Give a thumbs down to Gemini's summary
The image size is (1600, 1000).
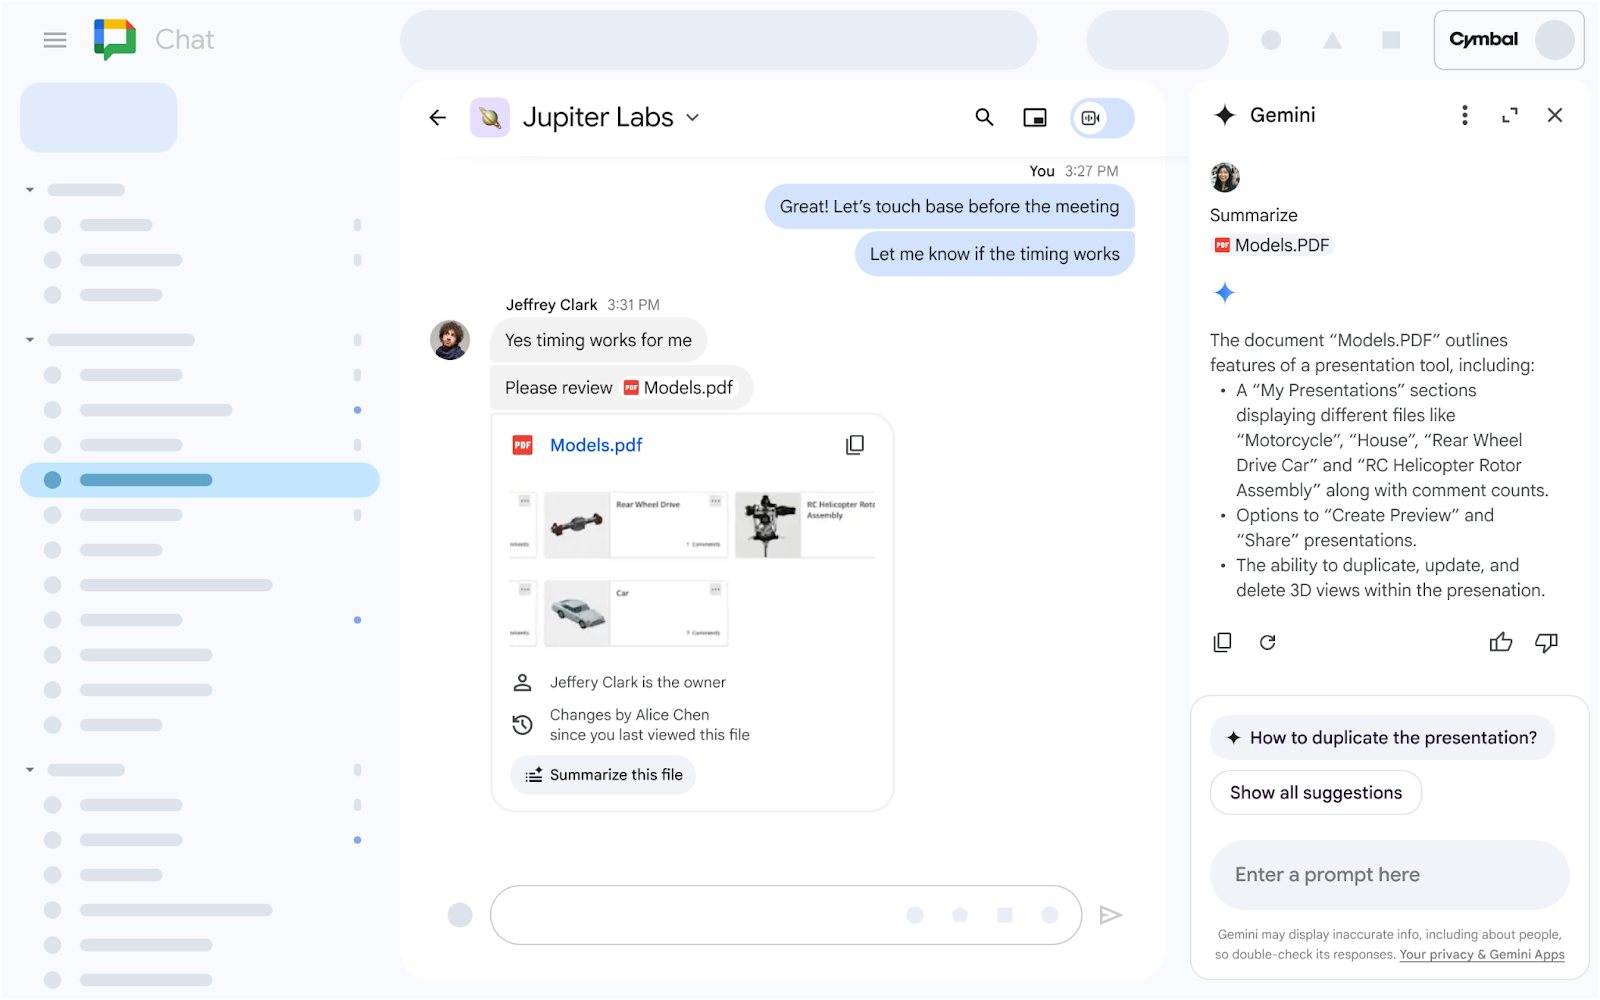[1546, 642]
